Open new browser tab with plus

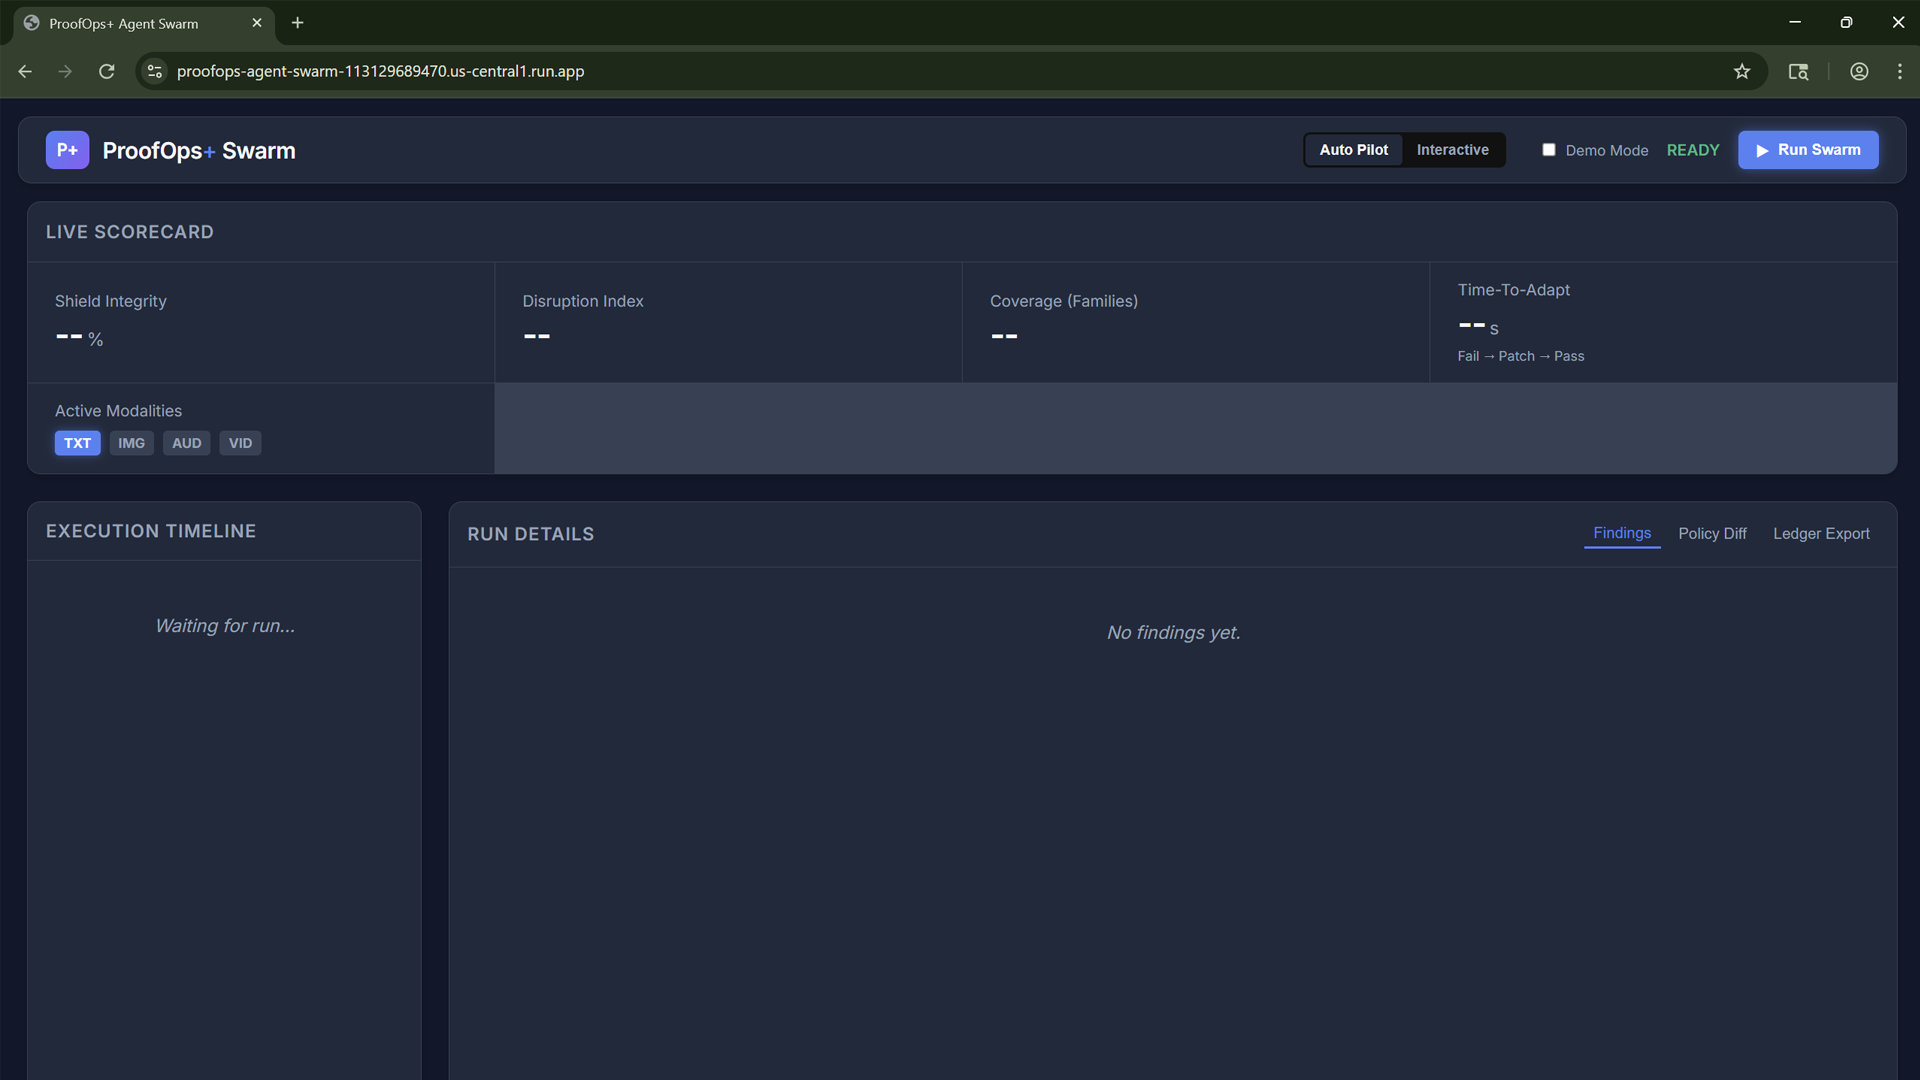(x=297, y=23)
